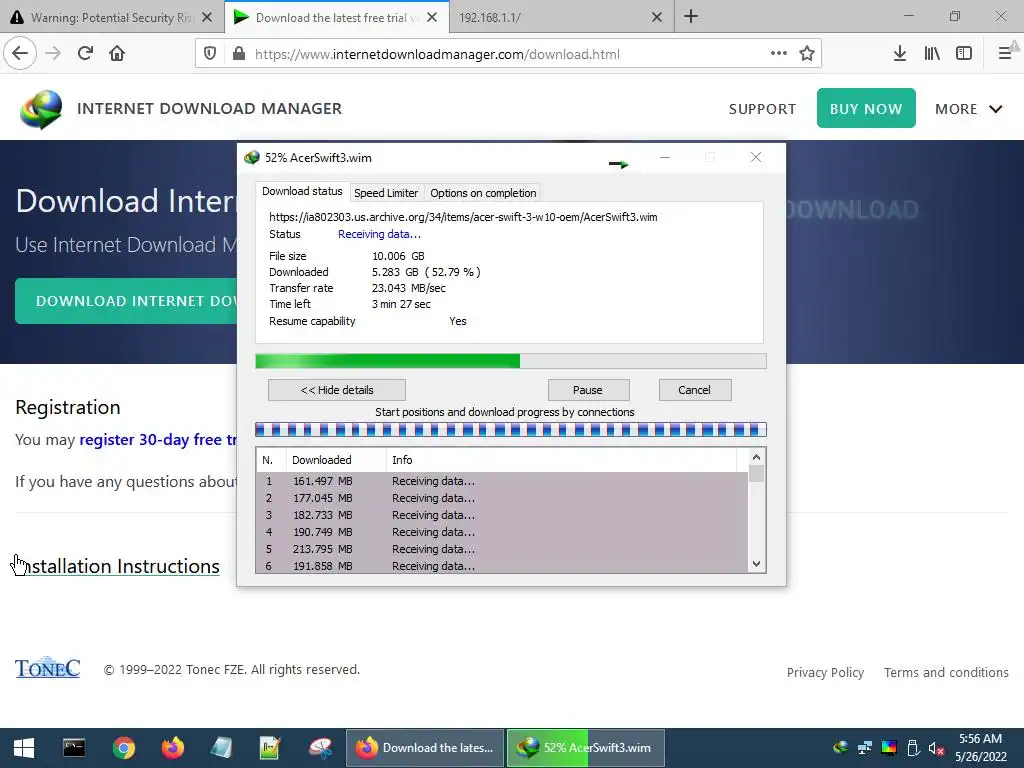
Task: Click the connections list scroll down arrow
Action: tap(756, 564)
